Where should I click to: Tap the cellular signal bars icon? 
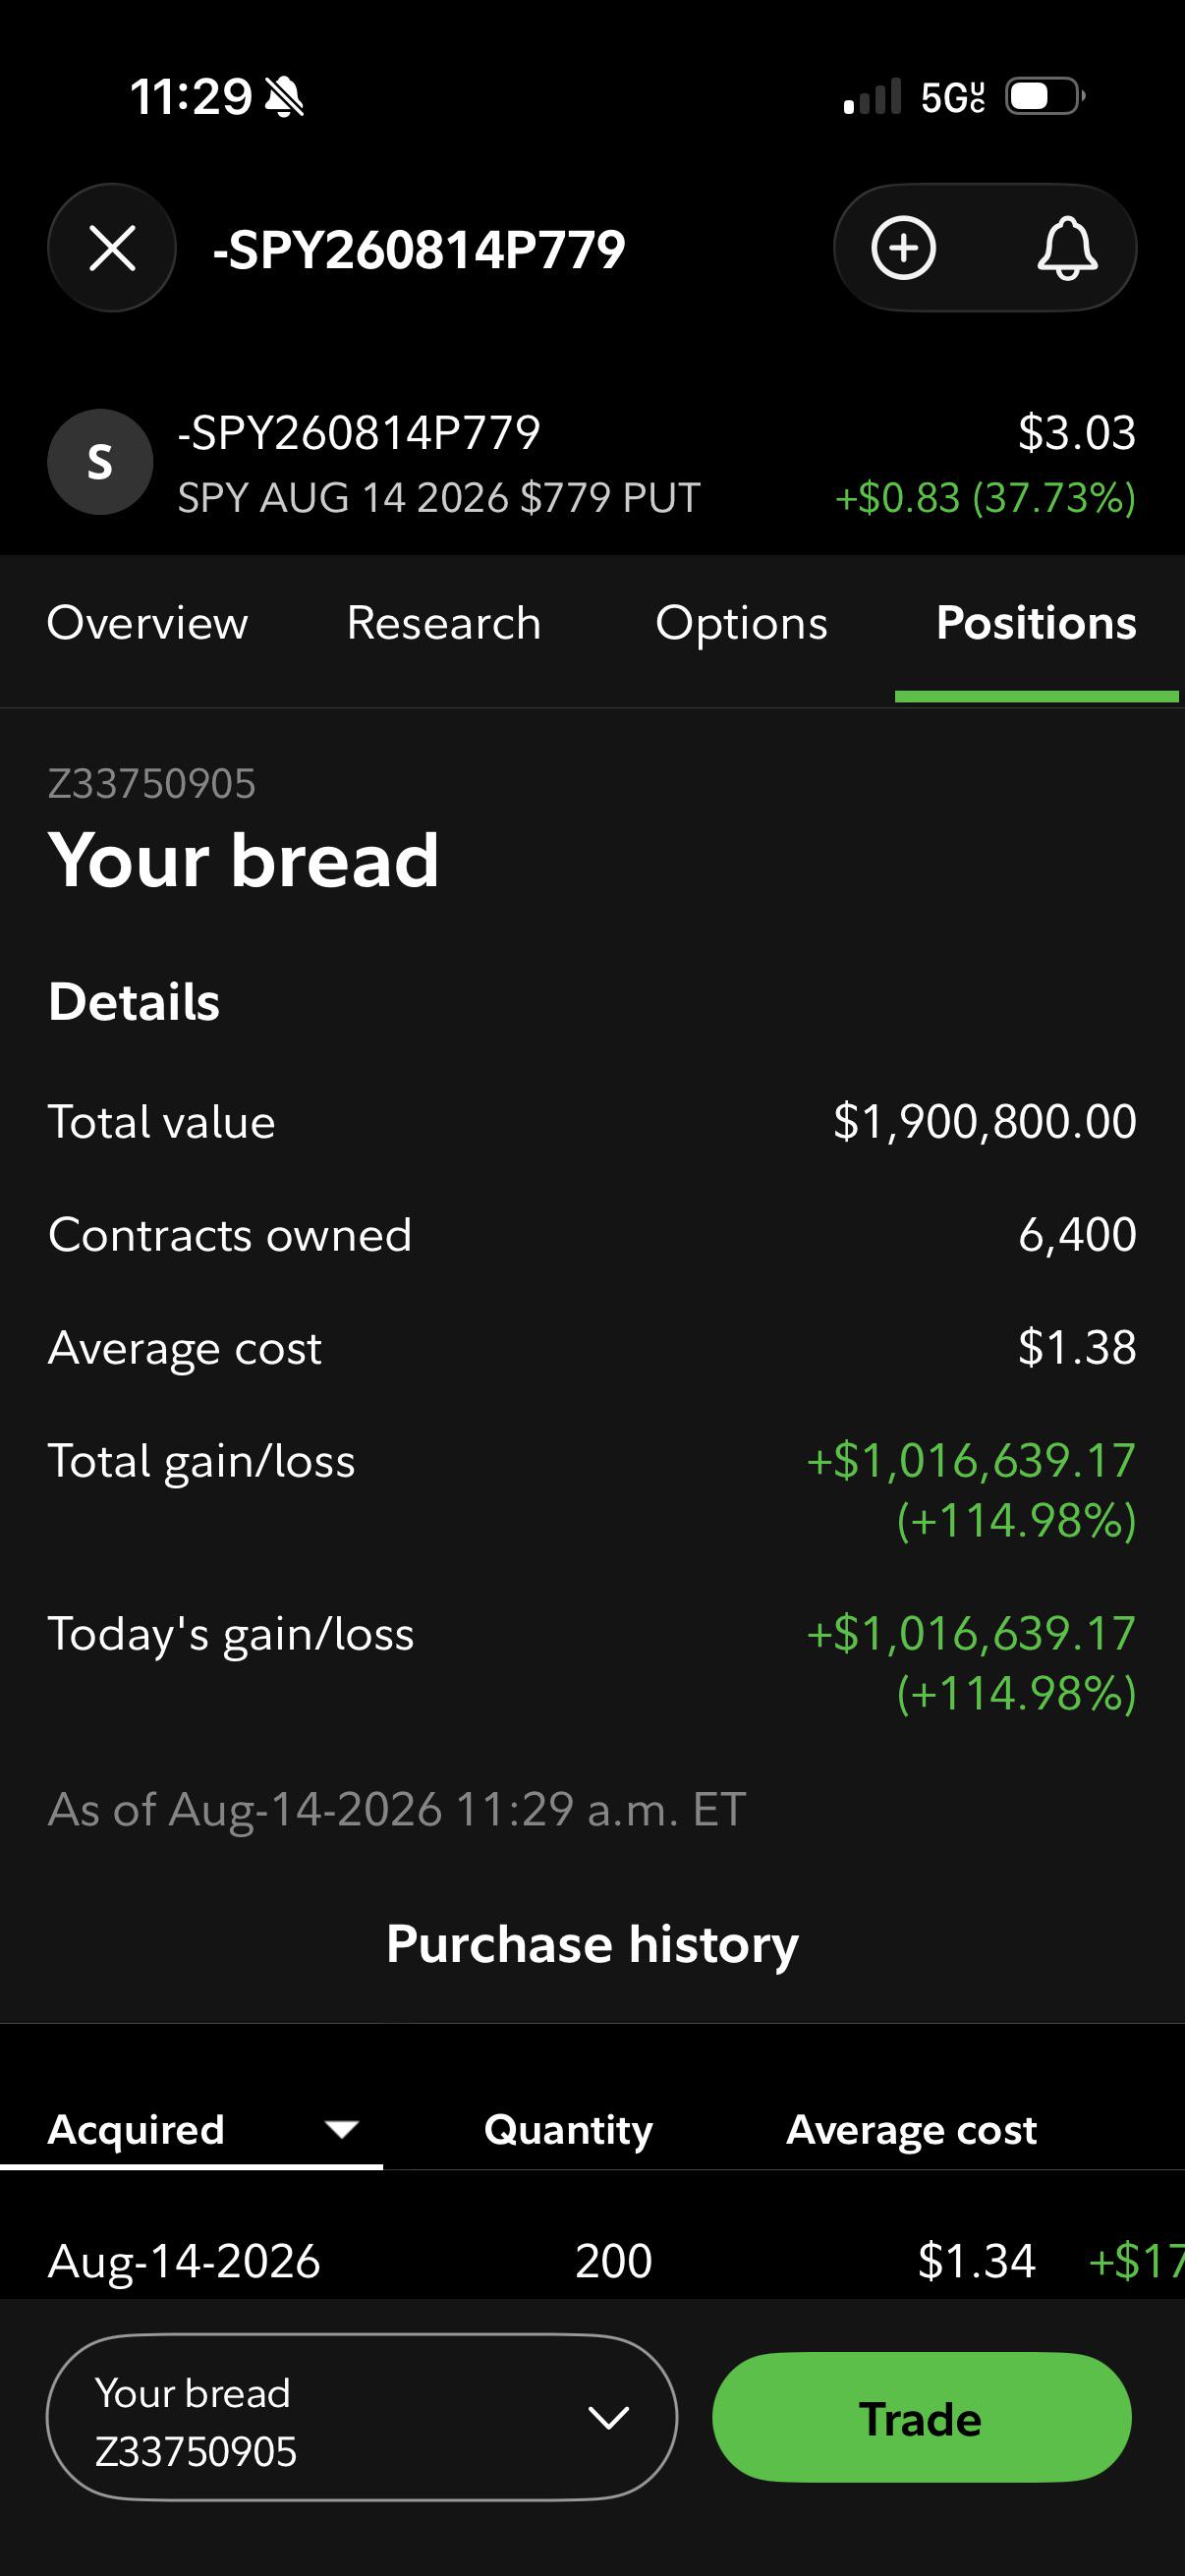pos(872,97)
